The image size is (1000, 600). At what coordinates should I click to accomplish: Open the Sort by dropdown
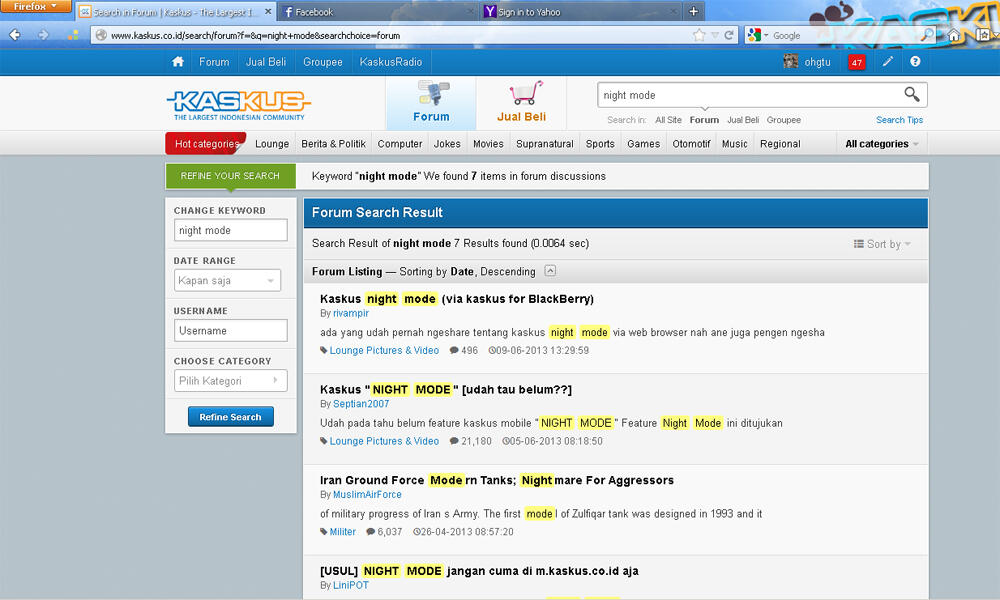point(882,244)
